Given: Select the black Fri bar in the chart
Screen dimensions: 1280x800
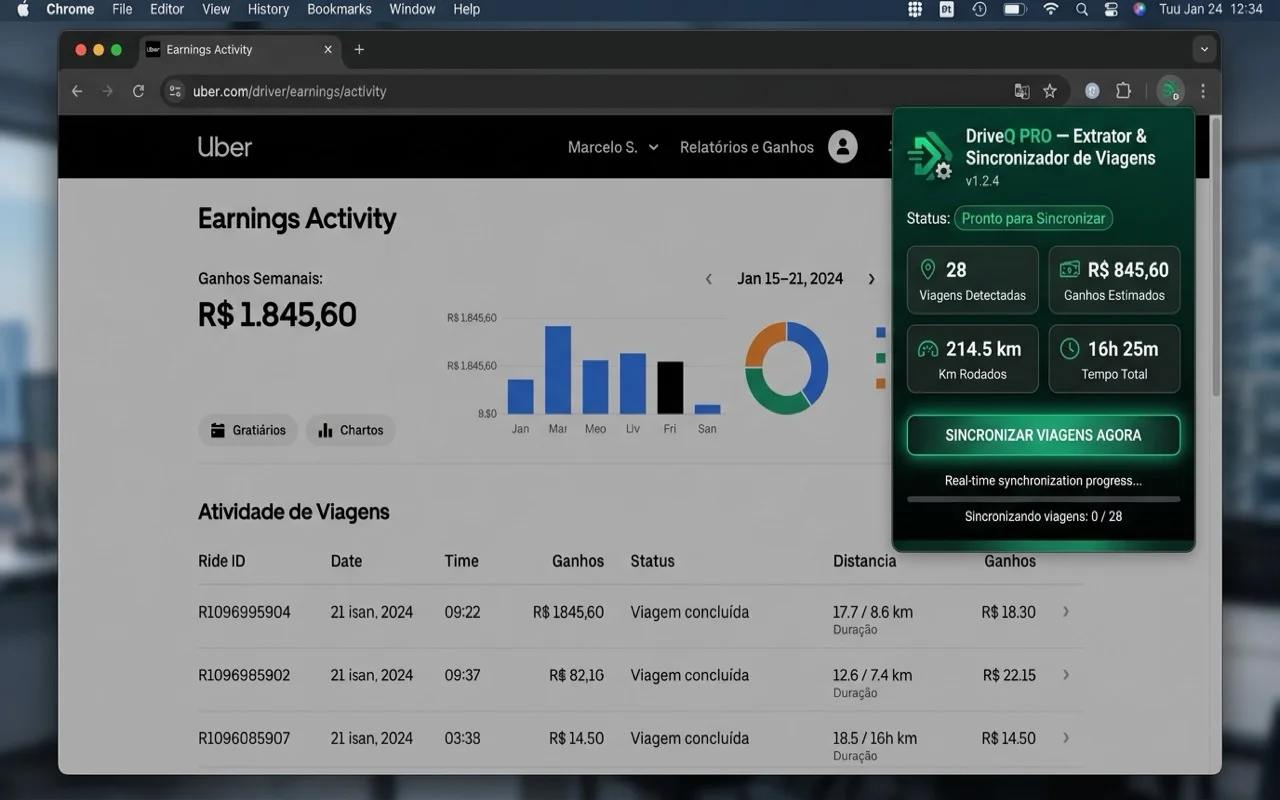Looking at the screenshot, I should 670,387.
